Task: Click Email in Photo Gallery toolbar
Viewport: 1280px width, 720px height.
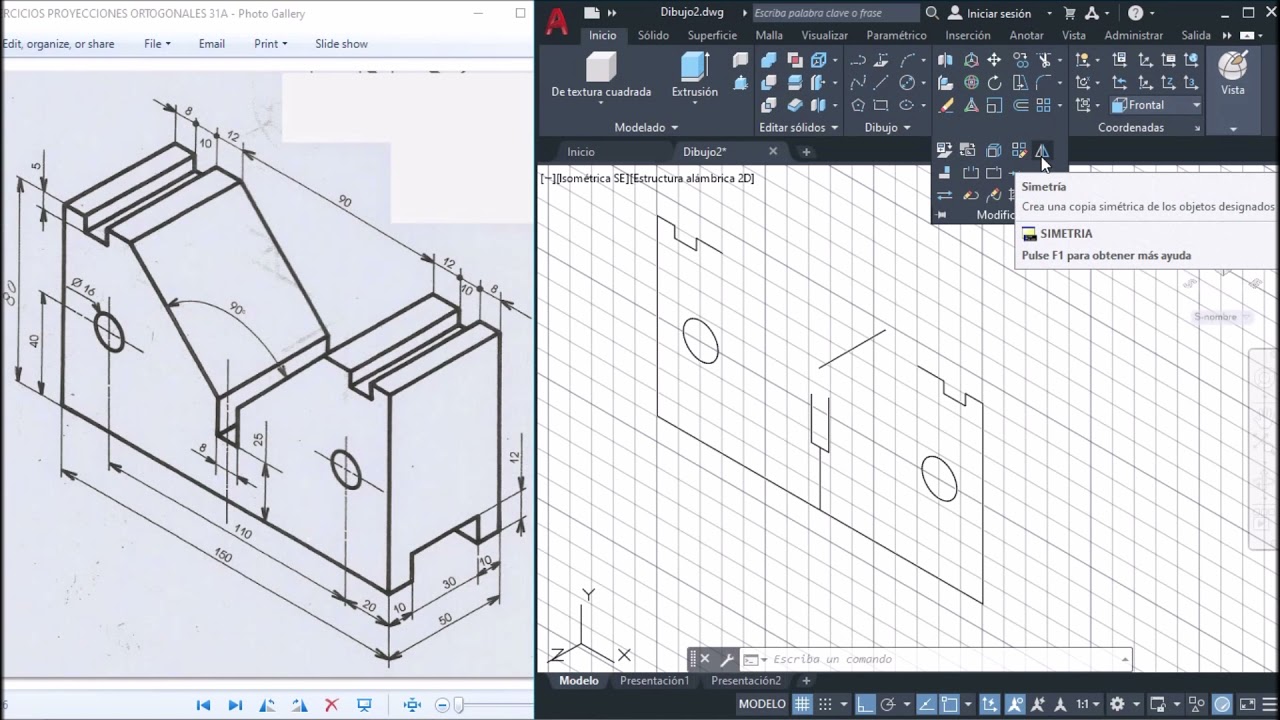Action: pos(211,44)
